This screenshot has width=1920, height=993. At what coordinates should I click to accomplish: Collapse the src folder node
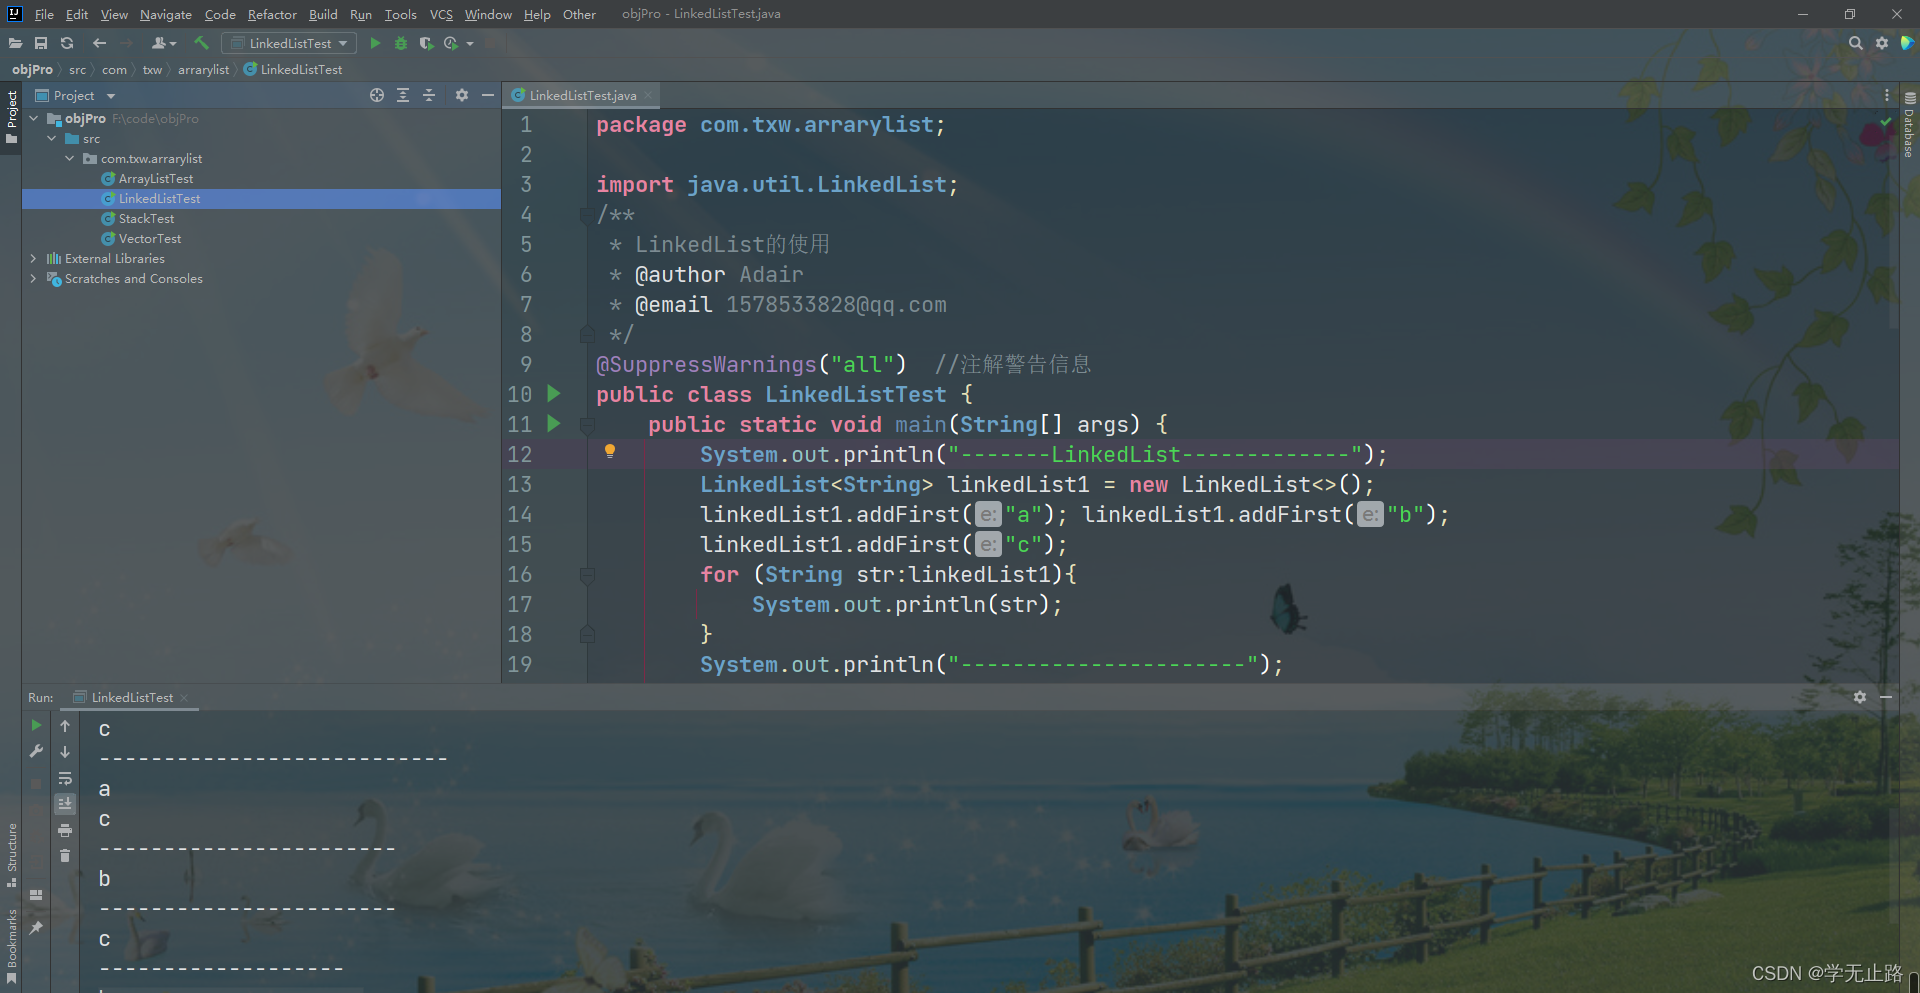click(52, 138)
